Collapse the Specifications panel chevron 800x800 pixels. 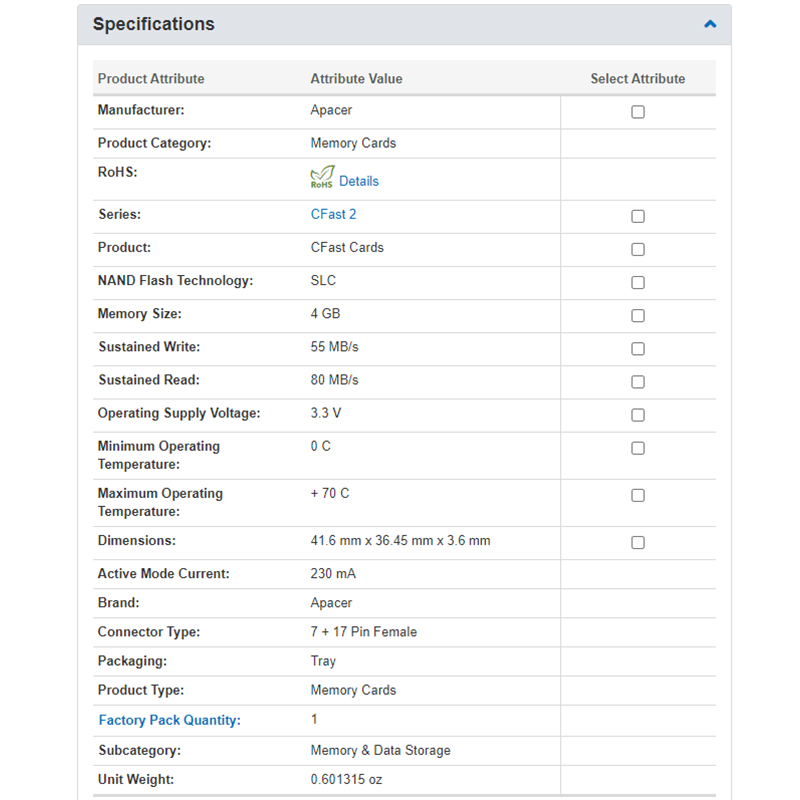(x=710, y=24)
